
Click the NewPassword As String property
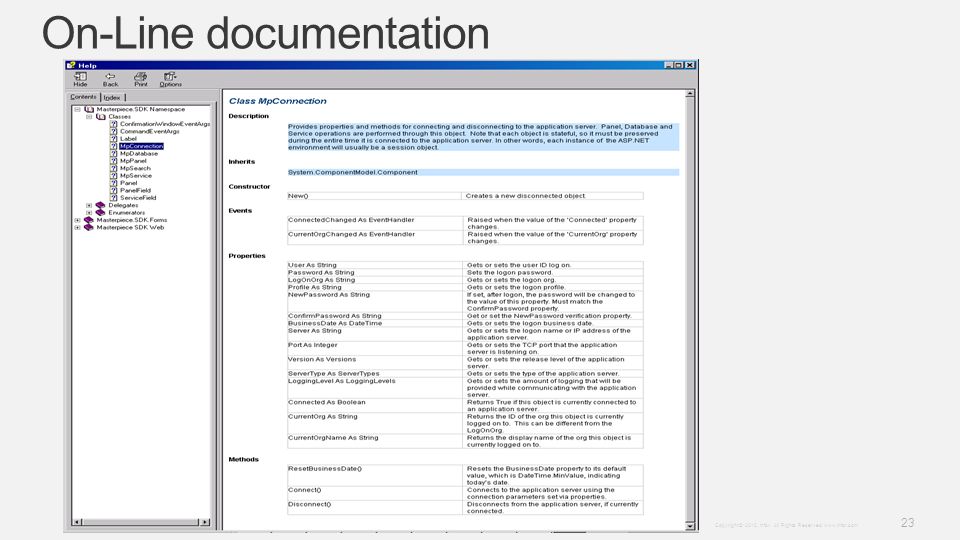375,301
